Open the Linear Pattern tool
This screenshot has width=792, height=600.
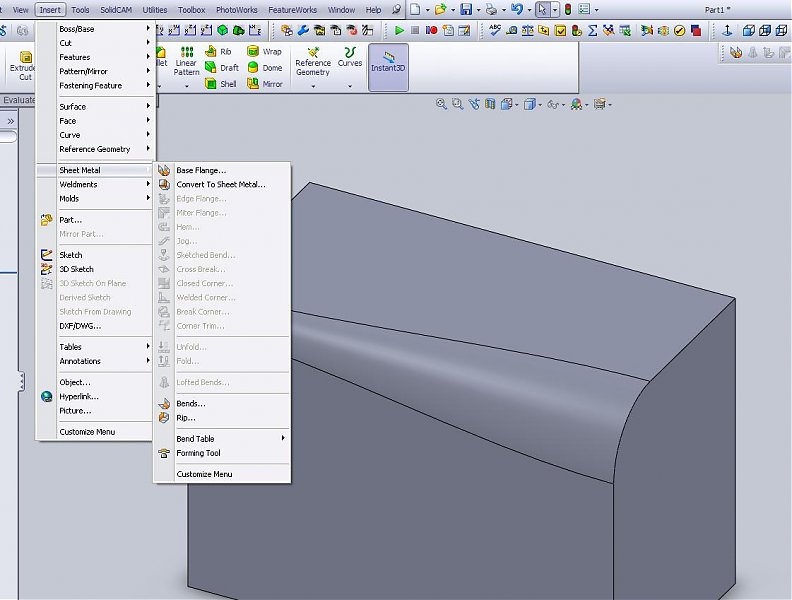[187, 61]
